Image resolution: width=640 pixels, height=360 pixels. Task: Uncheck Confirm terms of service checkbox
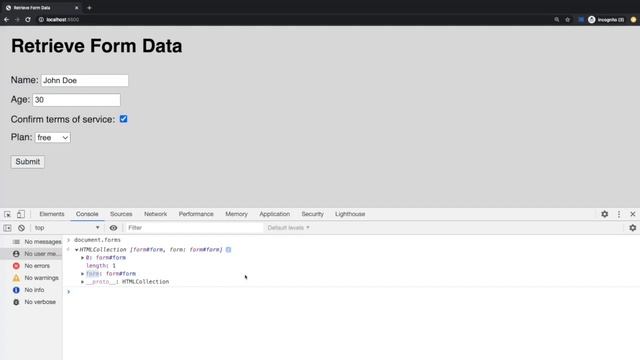[x=123, y=119]
